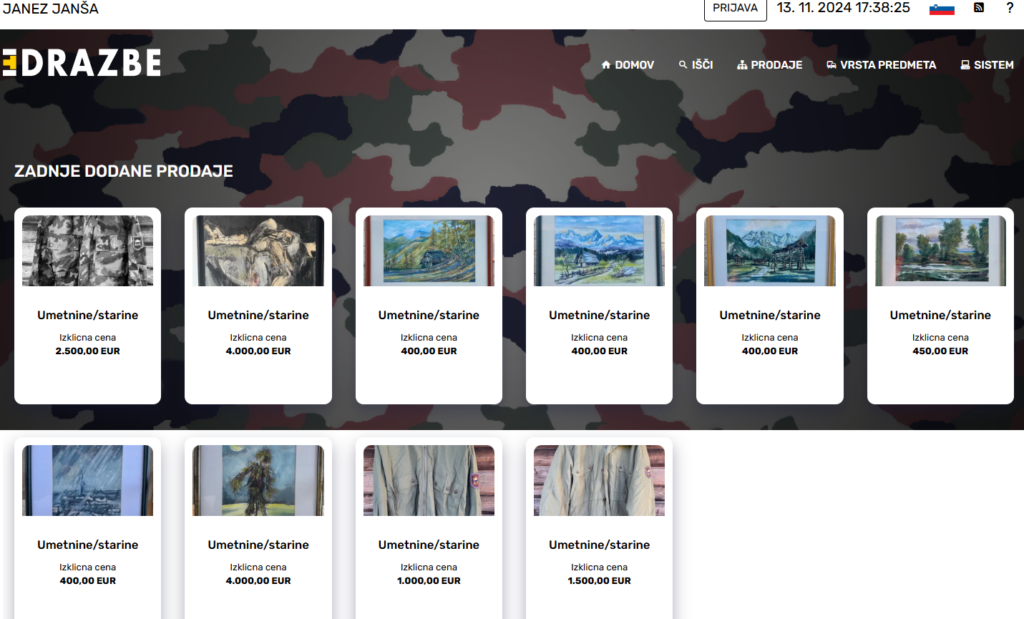The height and width of the screenshot is (619, 1024).
Task: Open the RSS feed icon
Action: [x=978, y=8]
